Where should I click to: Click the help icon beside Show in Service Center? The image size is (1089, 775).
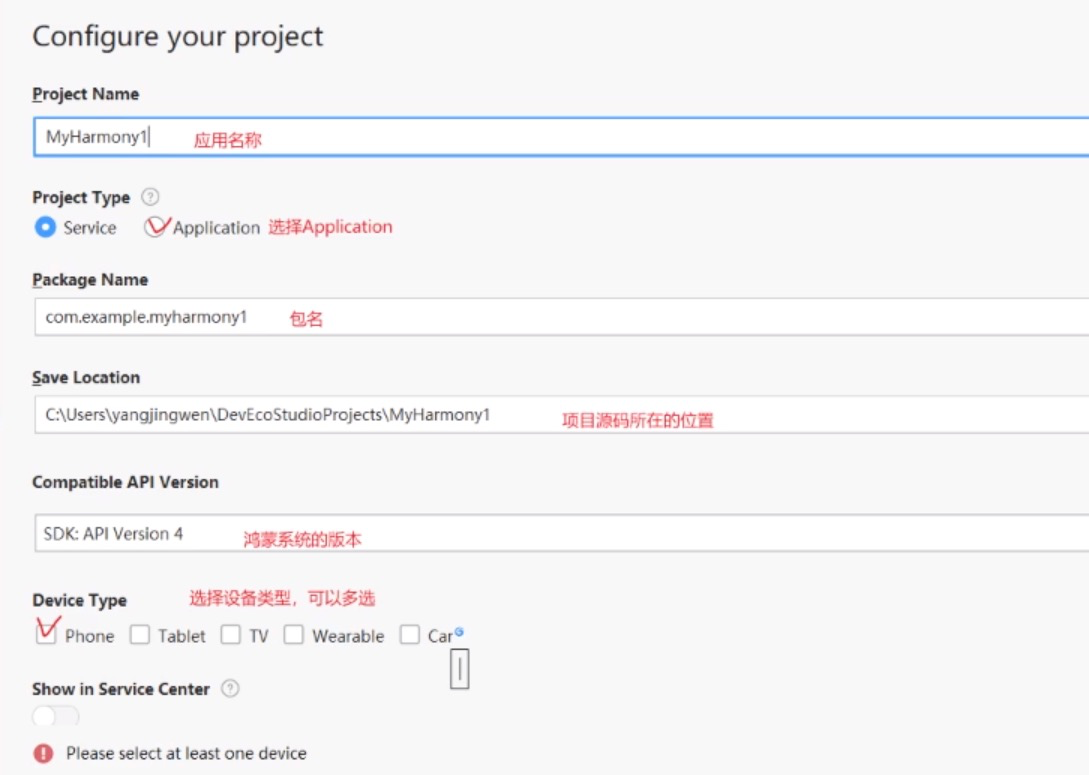[230, 688]
